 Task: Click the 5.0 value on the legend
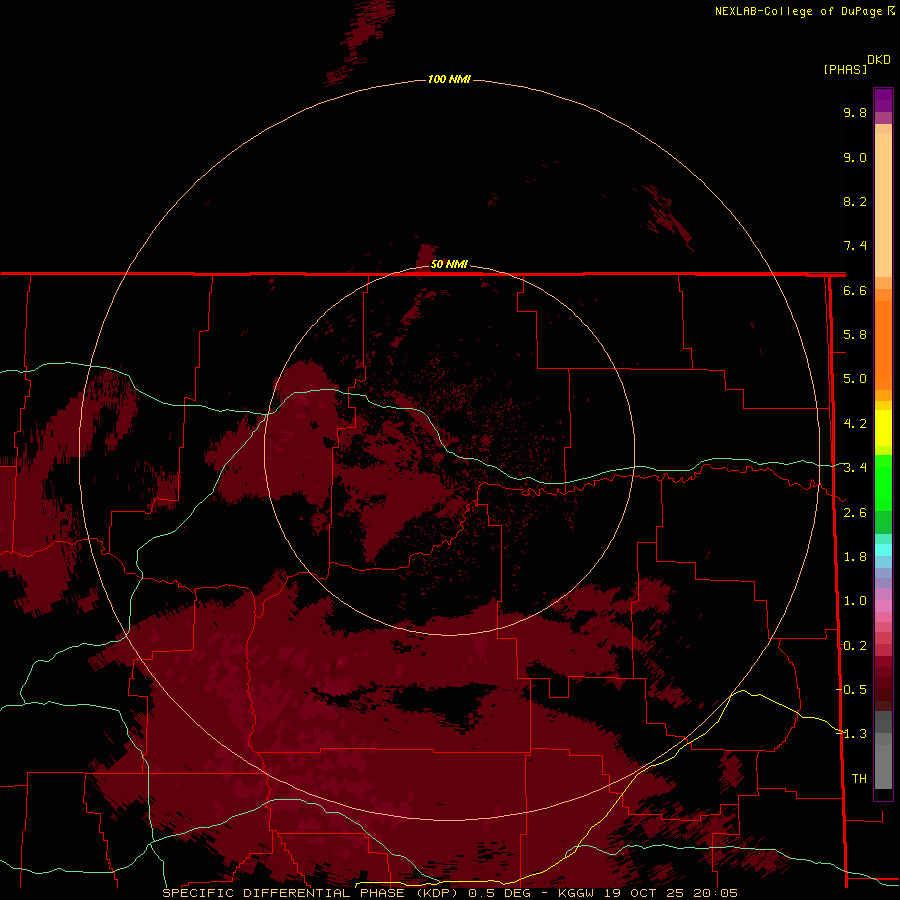(x=855, y=379)
